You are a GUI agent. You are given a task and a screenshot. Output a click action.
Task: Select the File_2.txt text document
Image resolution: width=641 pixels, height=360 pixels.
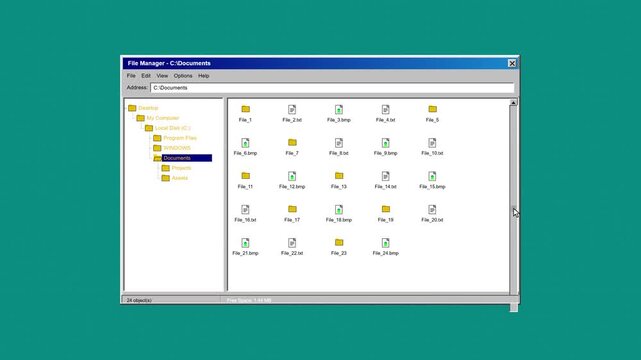coord(292,110)
